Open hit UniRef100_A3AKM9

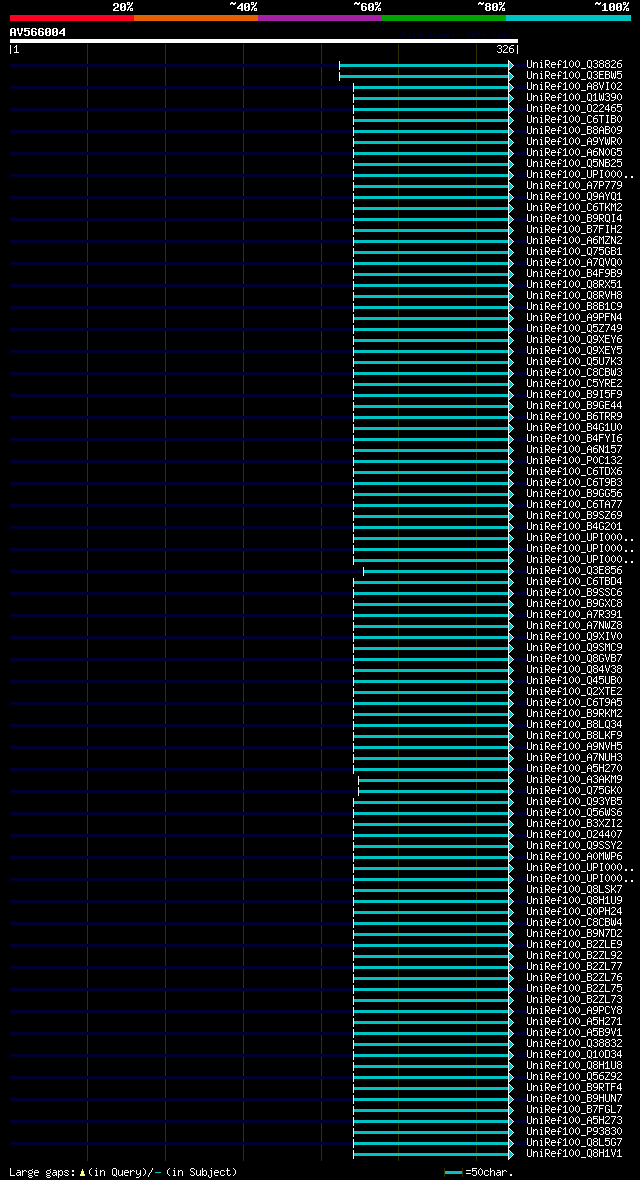click(x=574, y=779)
